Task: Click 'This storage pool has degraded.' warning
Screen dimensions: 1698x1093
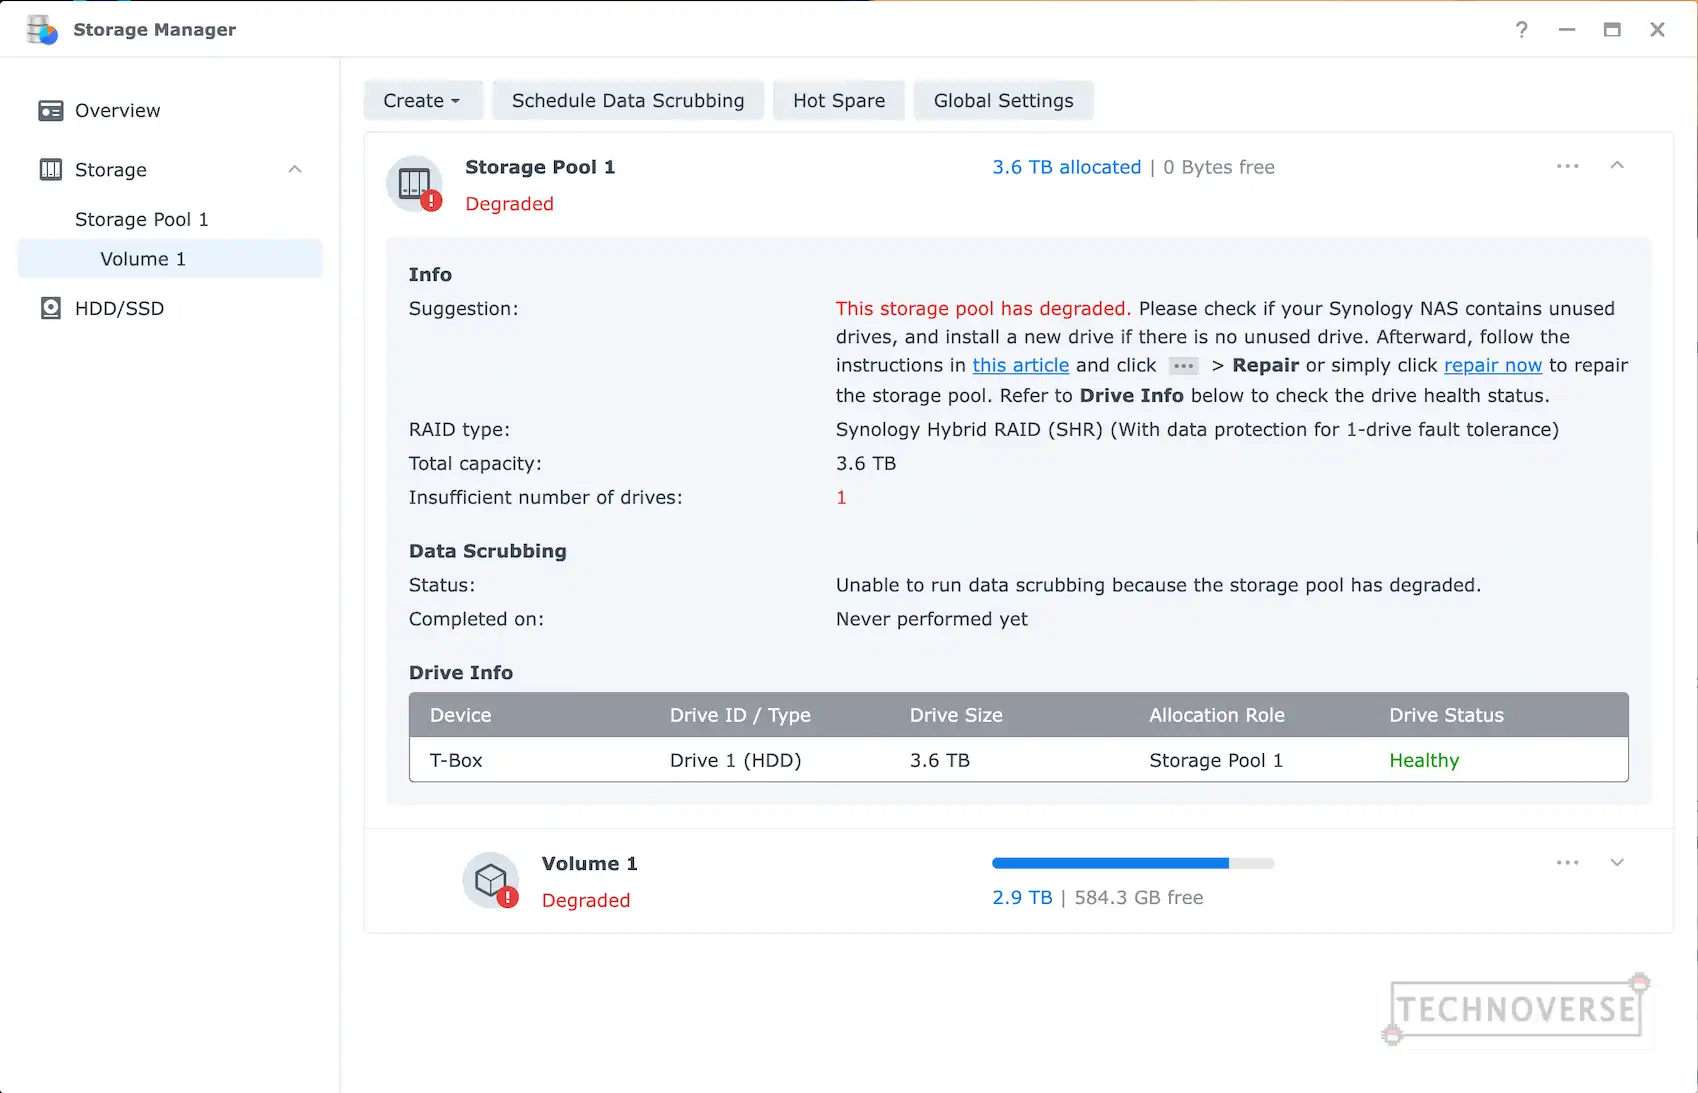Action: [983, 309]
